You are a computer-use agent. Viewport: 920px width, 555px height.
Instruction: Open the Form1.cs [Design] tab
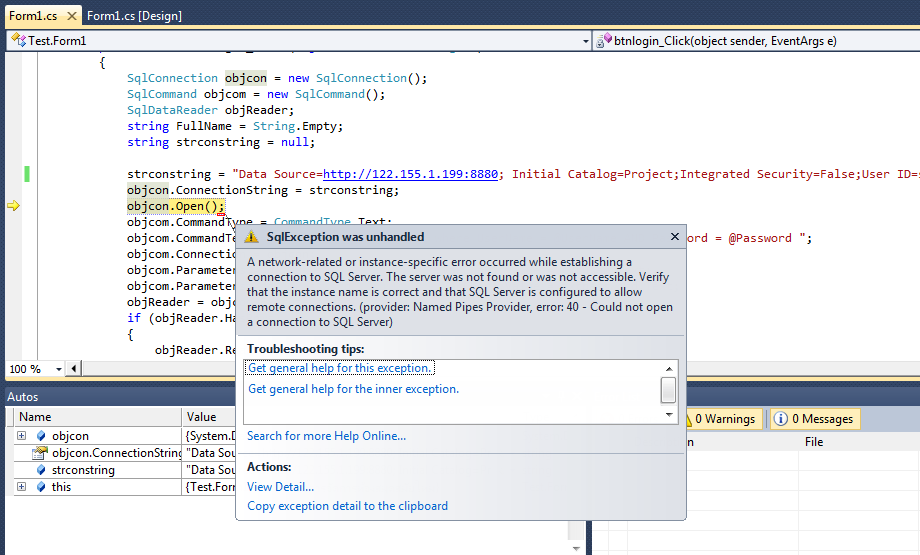[x=134, y=16]
